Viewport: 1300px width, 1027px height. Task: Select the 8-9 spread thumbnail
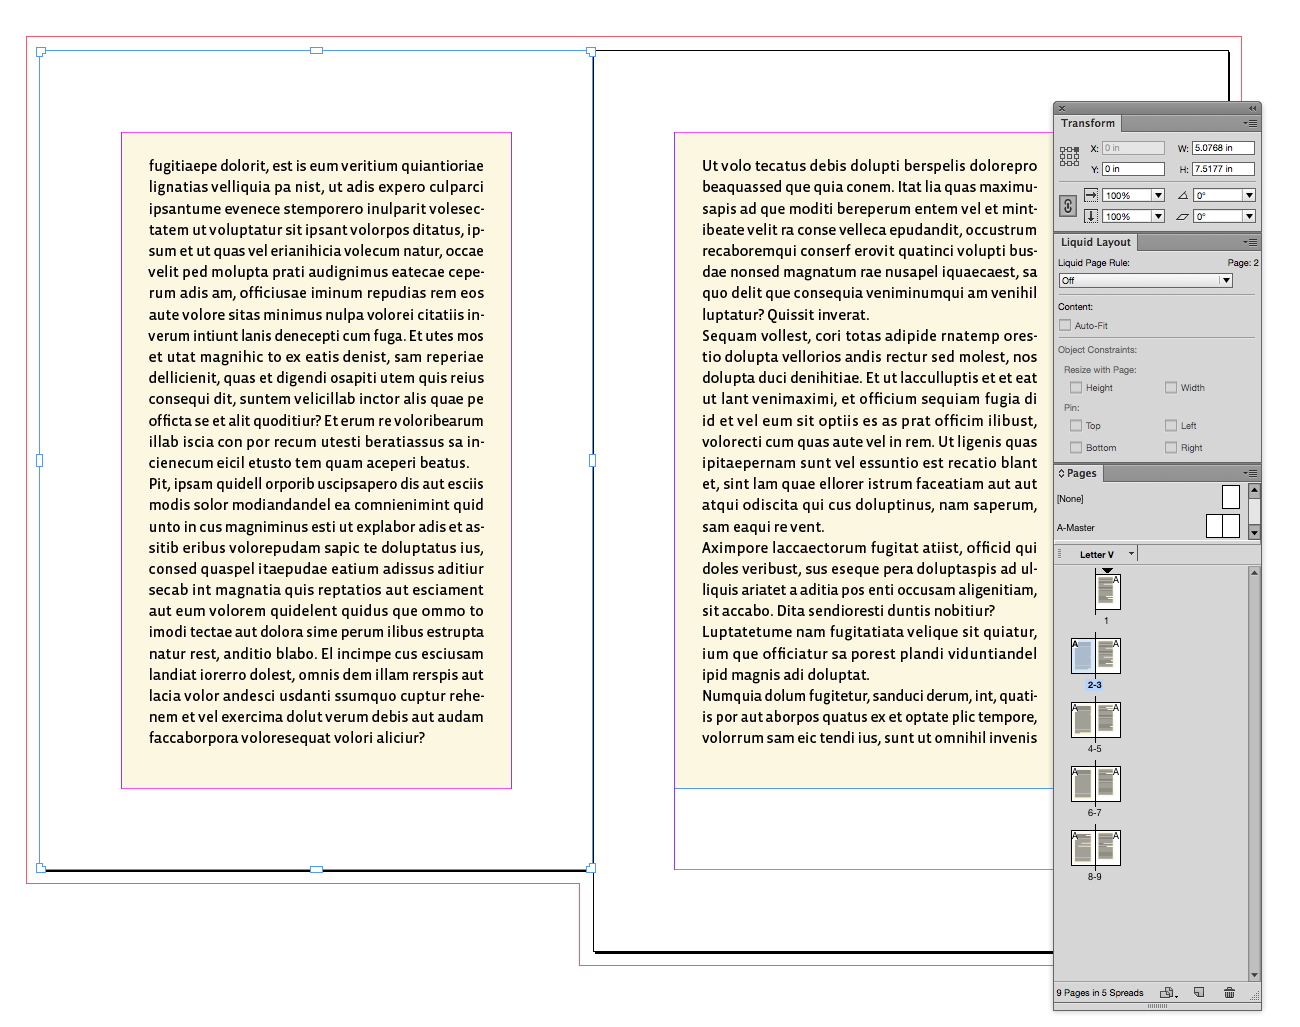pos(1096,848)
